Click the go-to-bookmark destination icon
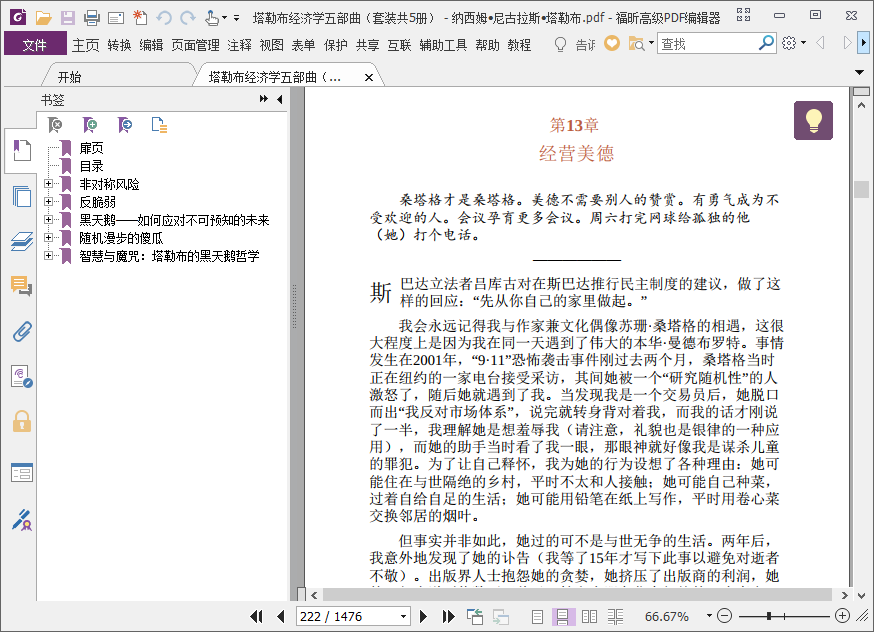Screen dimensions: 874x632 click(125, 125)
